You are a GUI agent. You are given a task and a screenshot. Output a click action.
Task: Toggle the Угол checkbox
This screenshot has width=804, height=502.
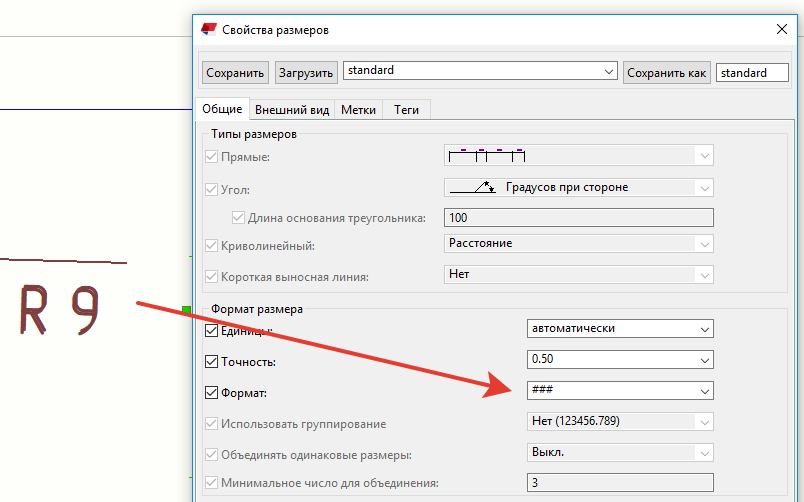coord(211,189)
